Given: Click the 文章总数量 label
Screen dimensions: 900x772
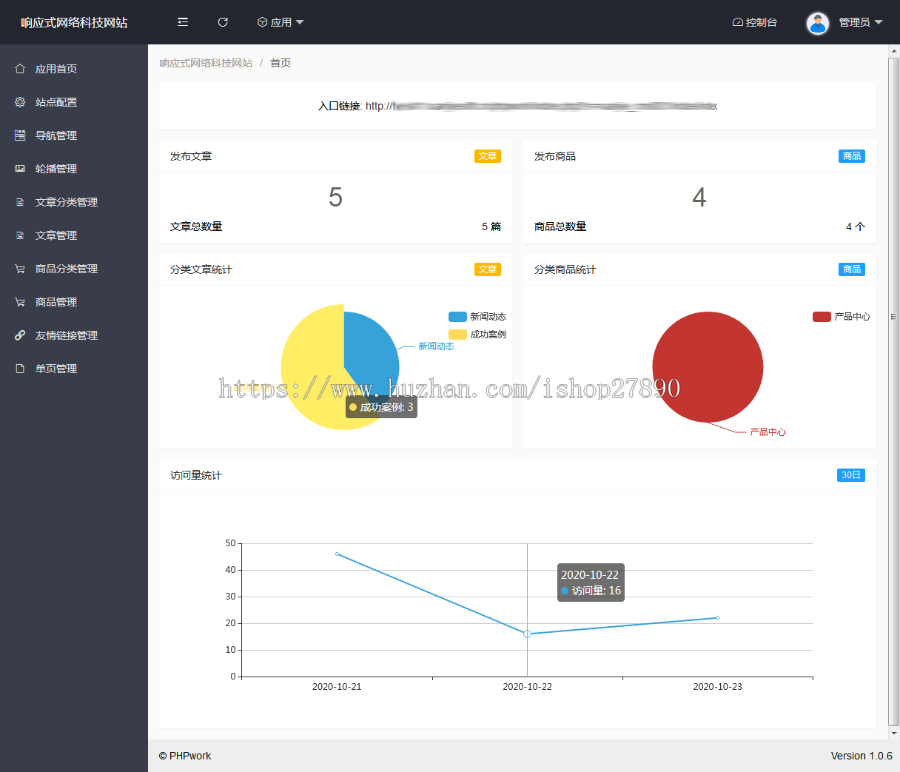Looking at the screenshot, I should tap(196, 227).
